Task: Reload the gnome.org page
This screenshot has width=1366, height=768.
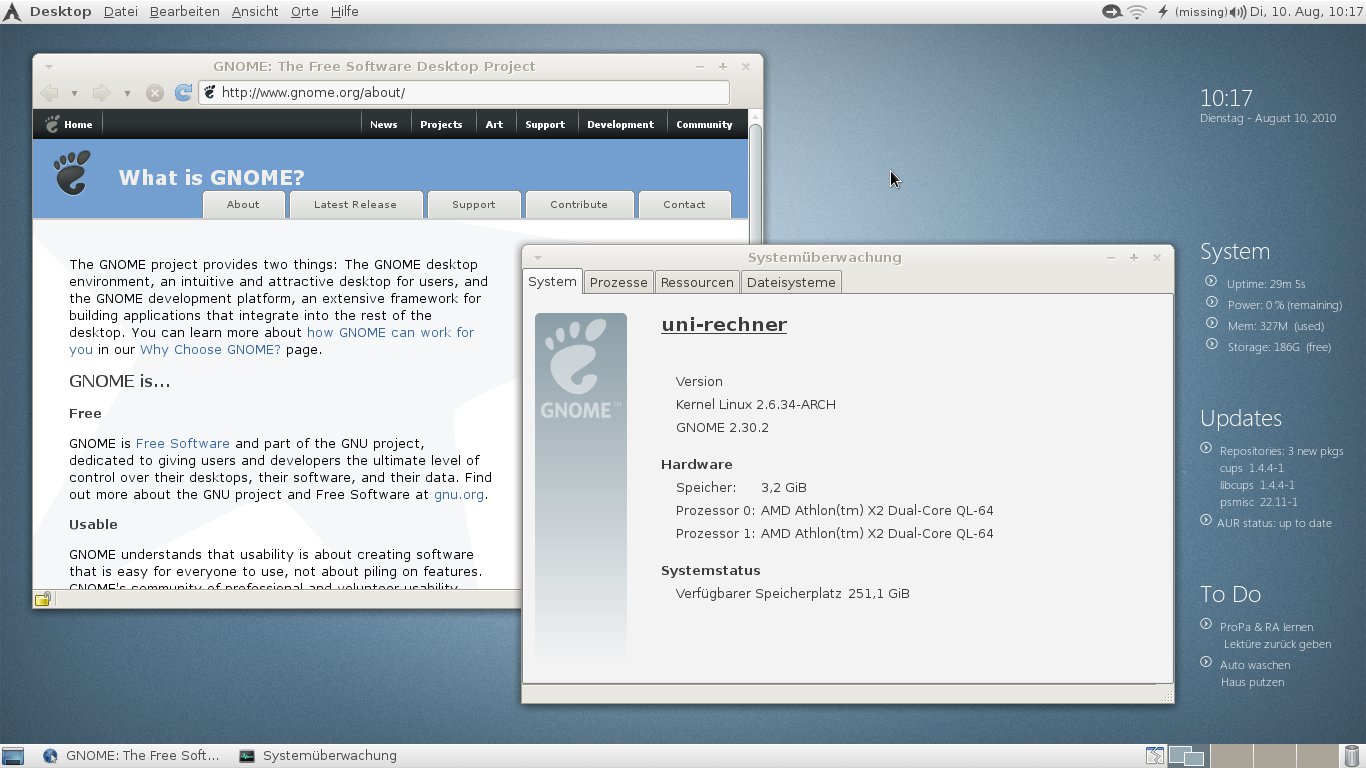Action: (183, 93)
